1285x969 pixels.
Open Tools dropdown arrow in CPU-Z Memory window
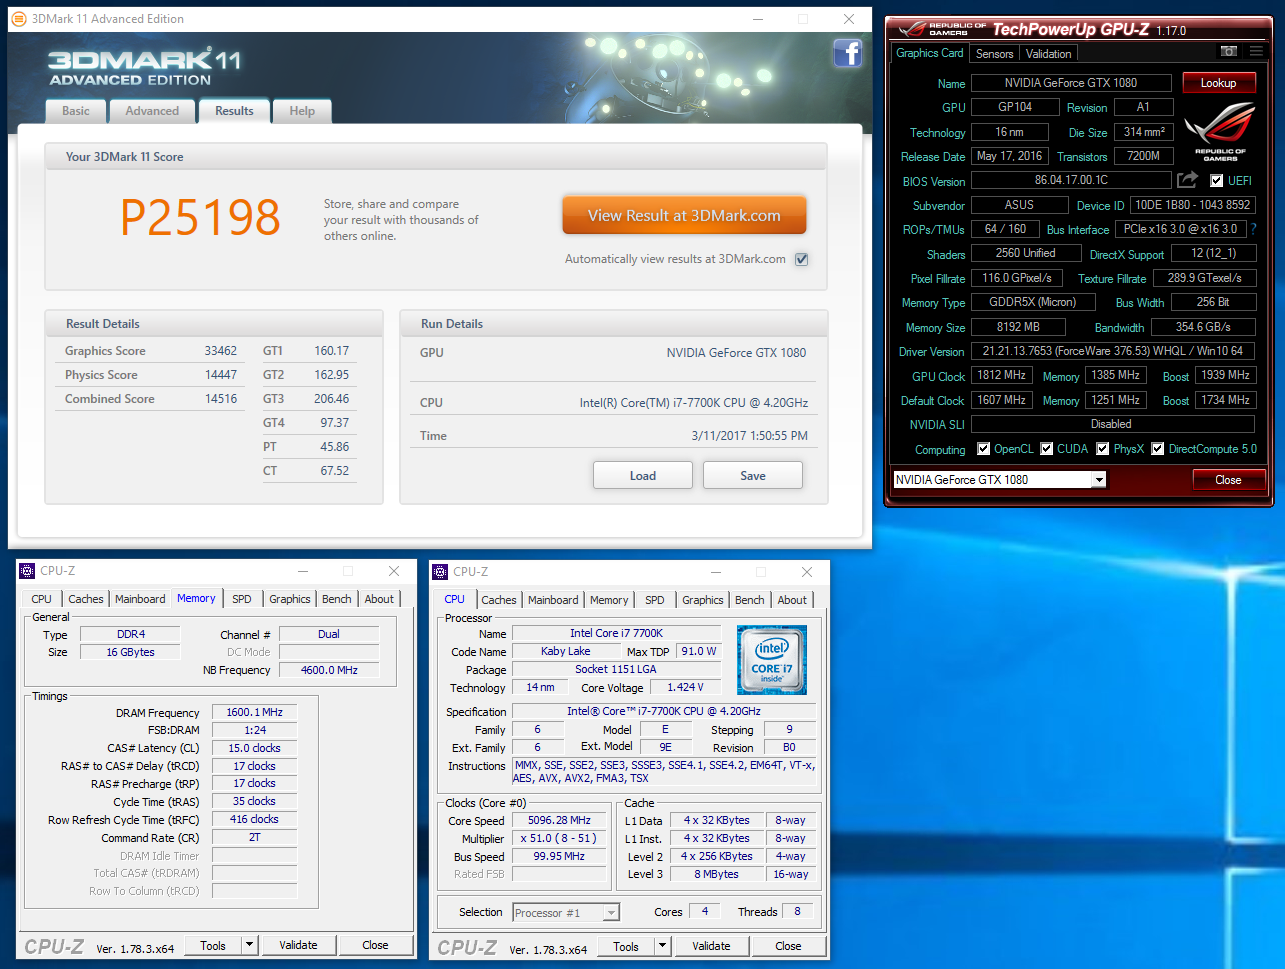click(249, 945)
